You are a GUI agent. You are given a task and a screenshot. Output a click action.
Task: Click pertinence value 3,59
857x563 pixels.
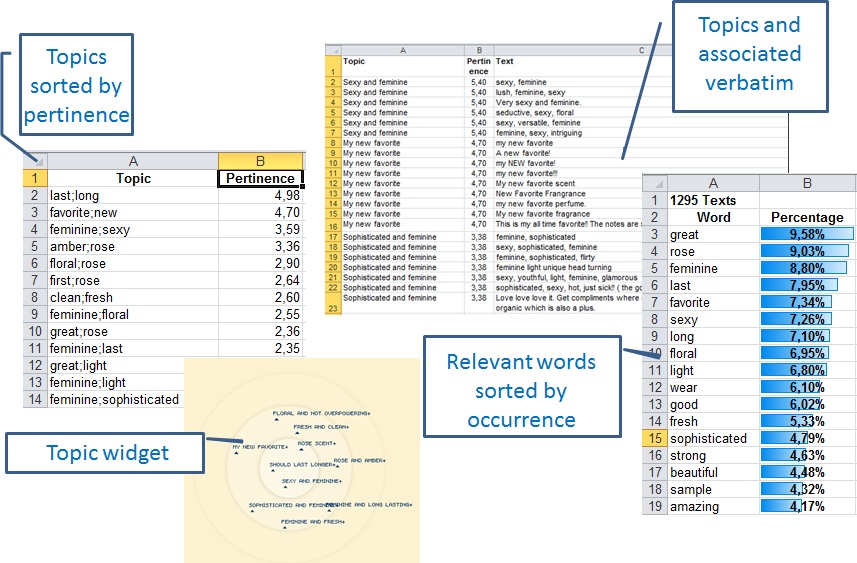(260, 230)
